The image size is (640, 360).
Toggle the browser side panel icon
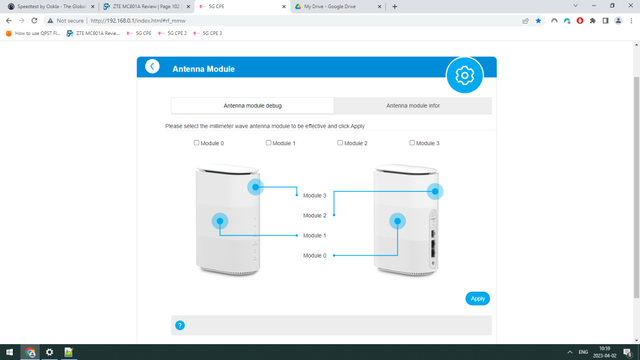605,21
